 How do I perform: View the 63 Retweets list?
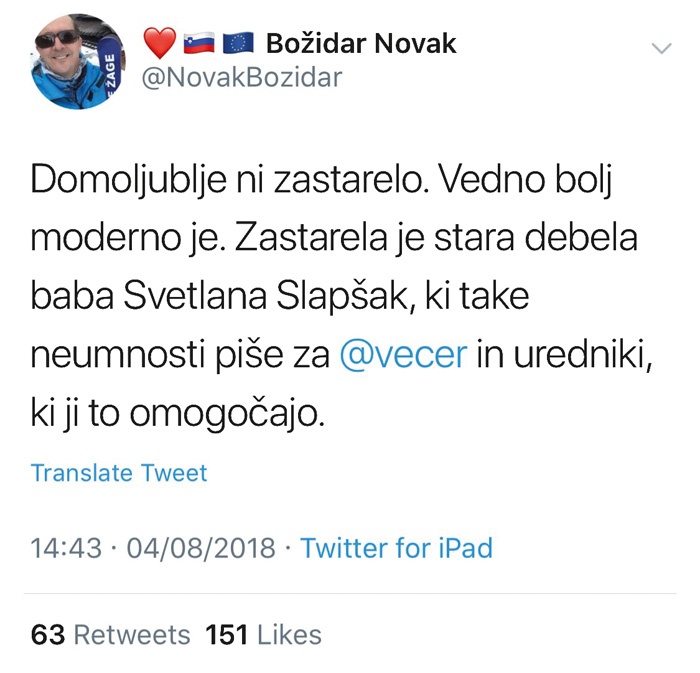point(110,634)
